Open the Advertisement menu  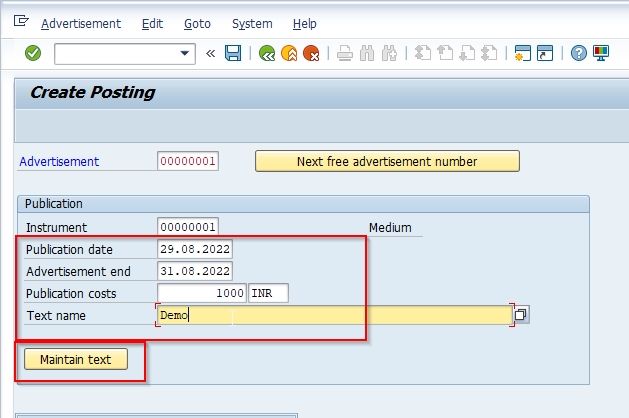pos(81,24)
